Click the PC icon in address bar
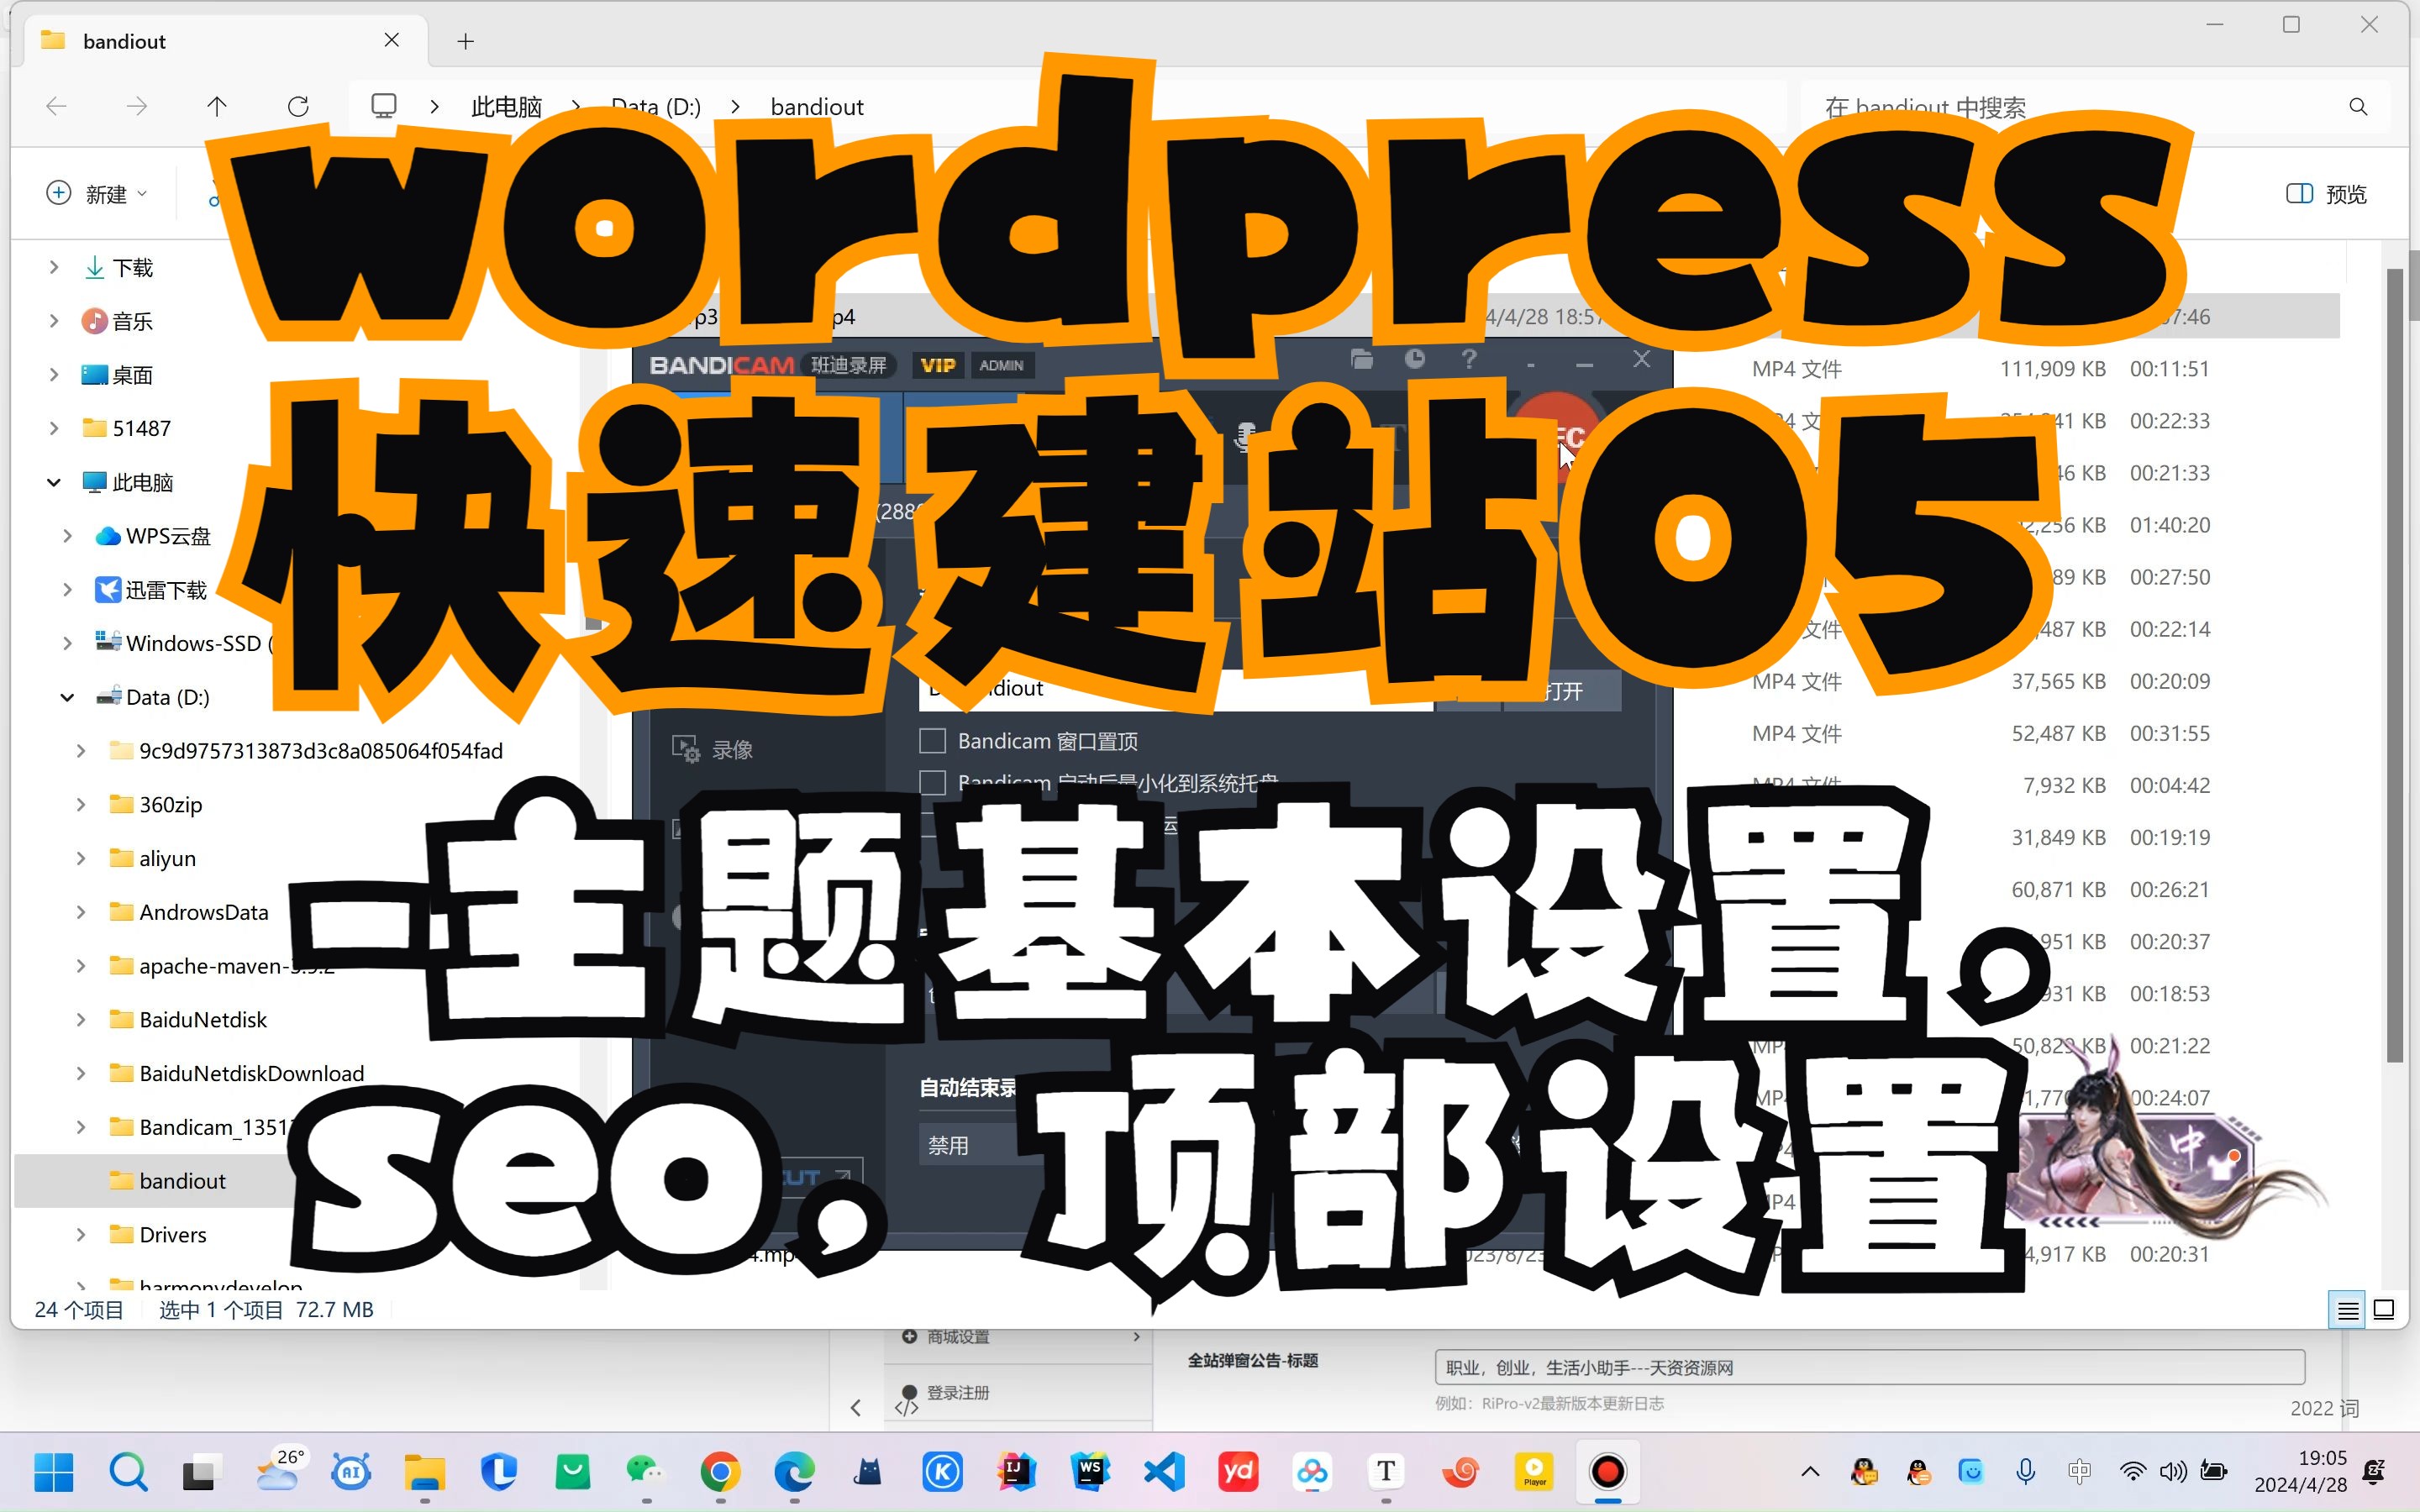Viewport: 2420px width, 1512px height. (x=384, y=106)
